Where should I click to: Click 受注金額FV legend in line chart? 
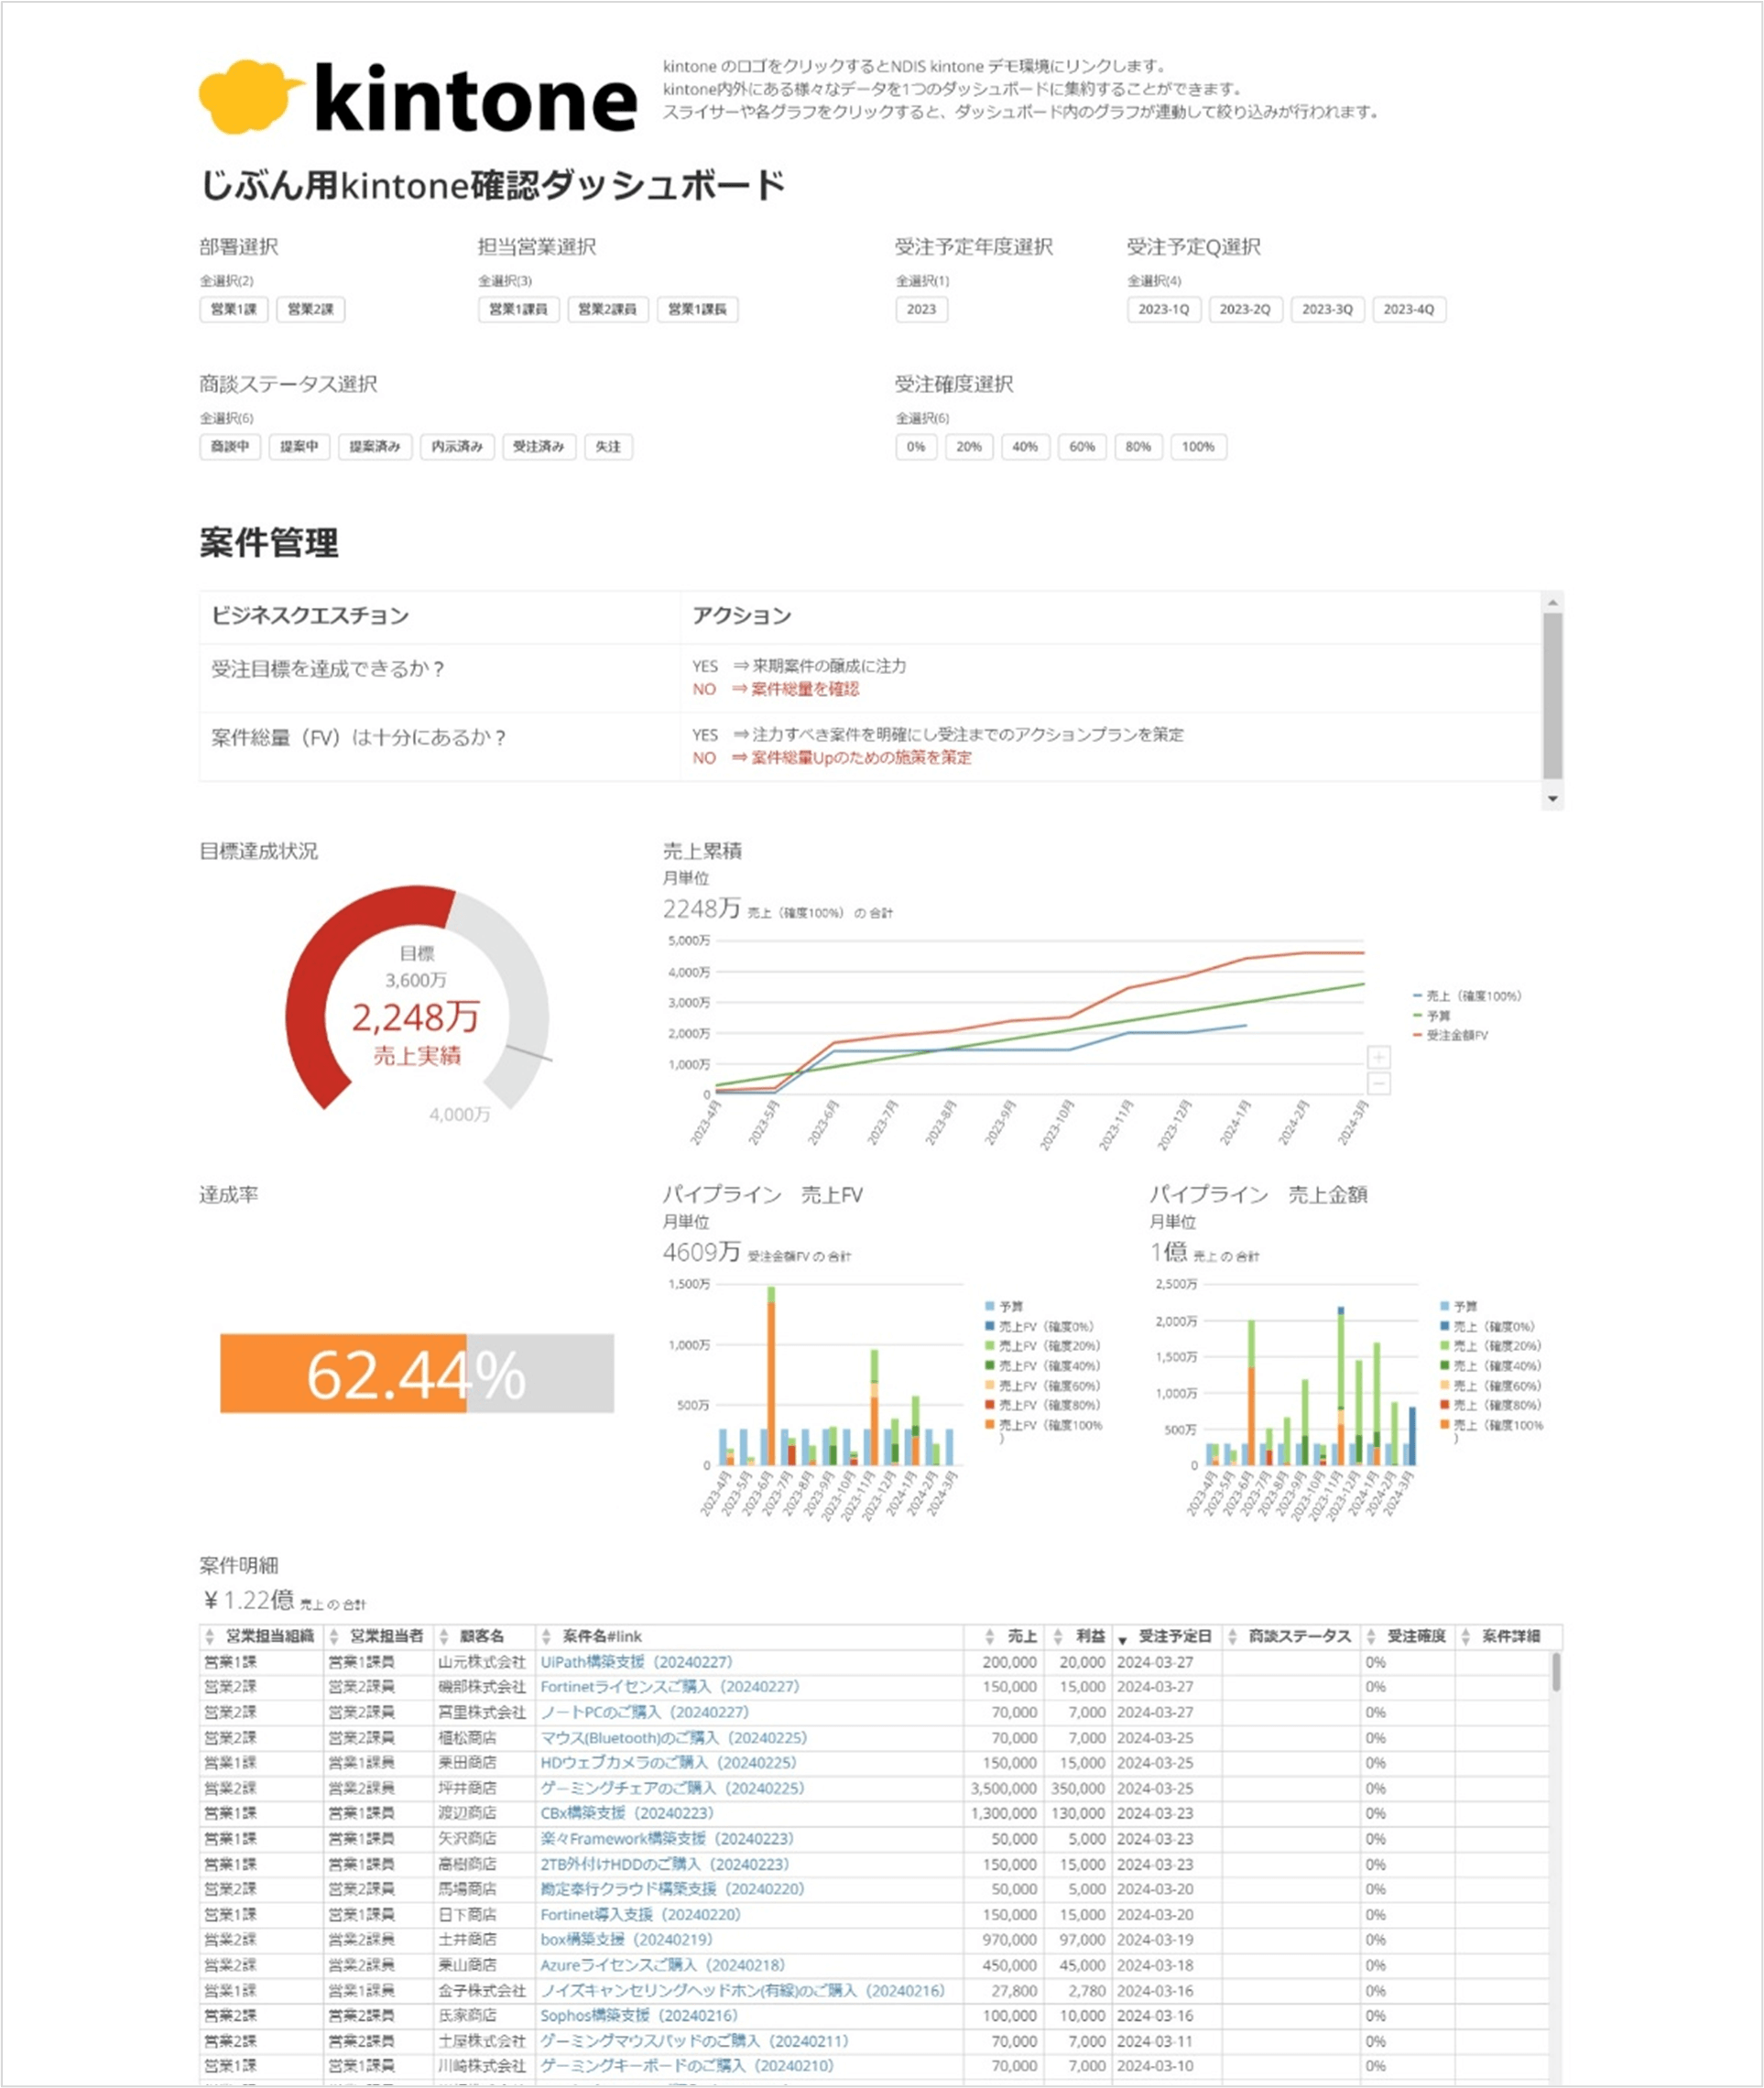pos(1450,1036)
